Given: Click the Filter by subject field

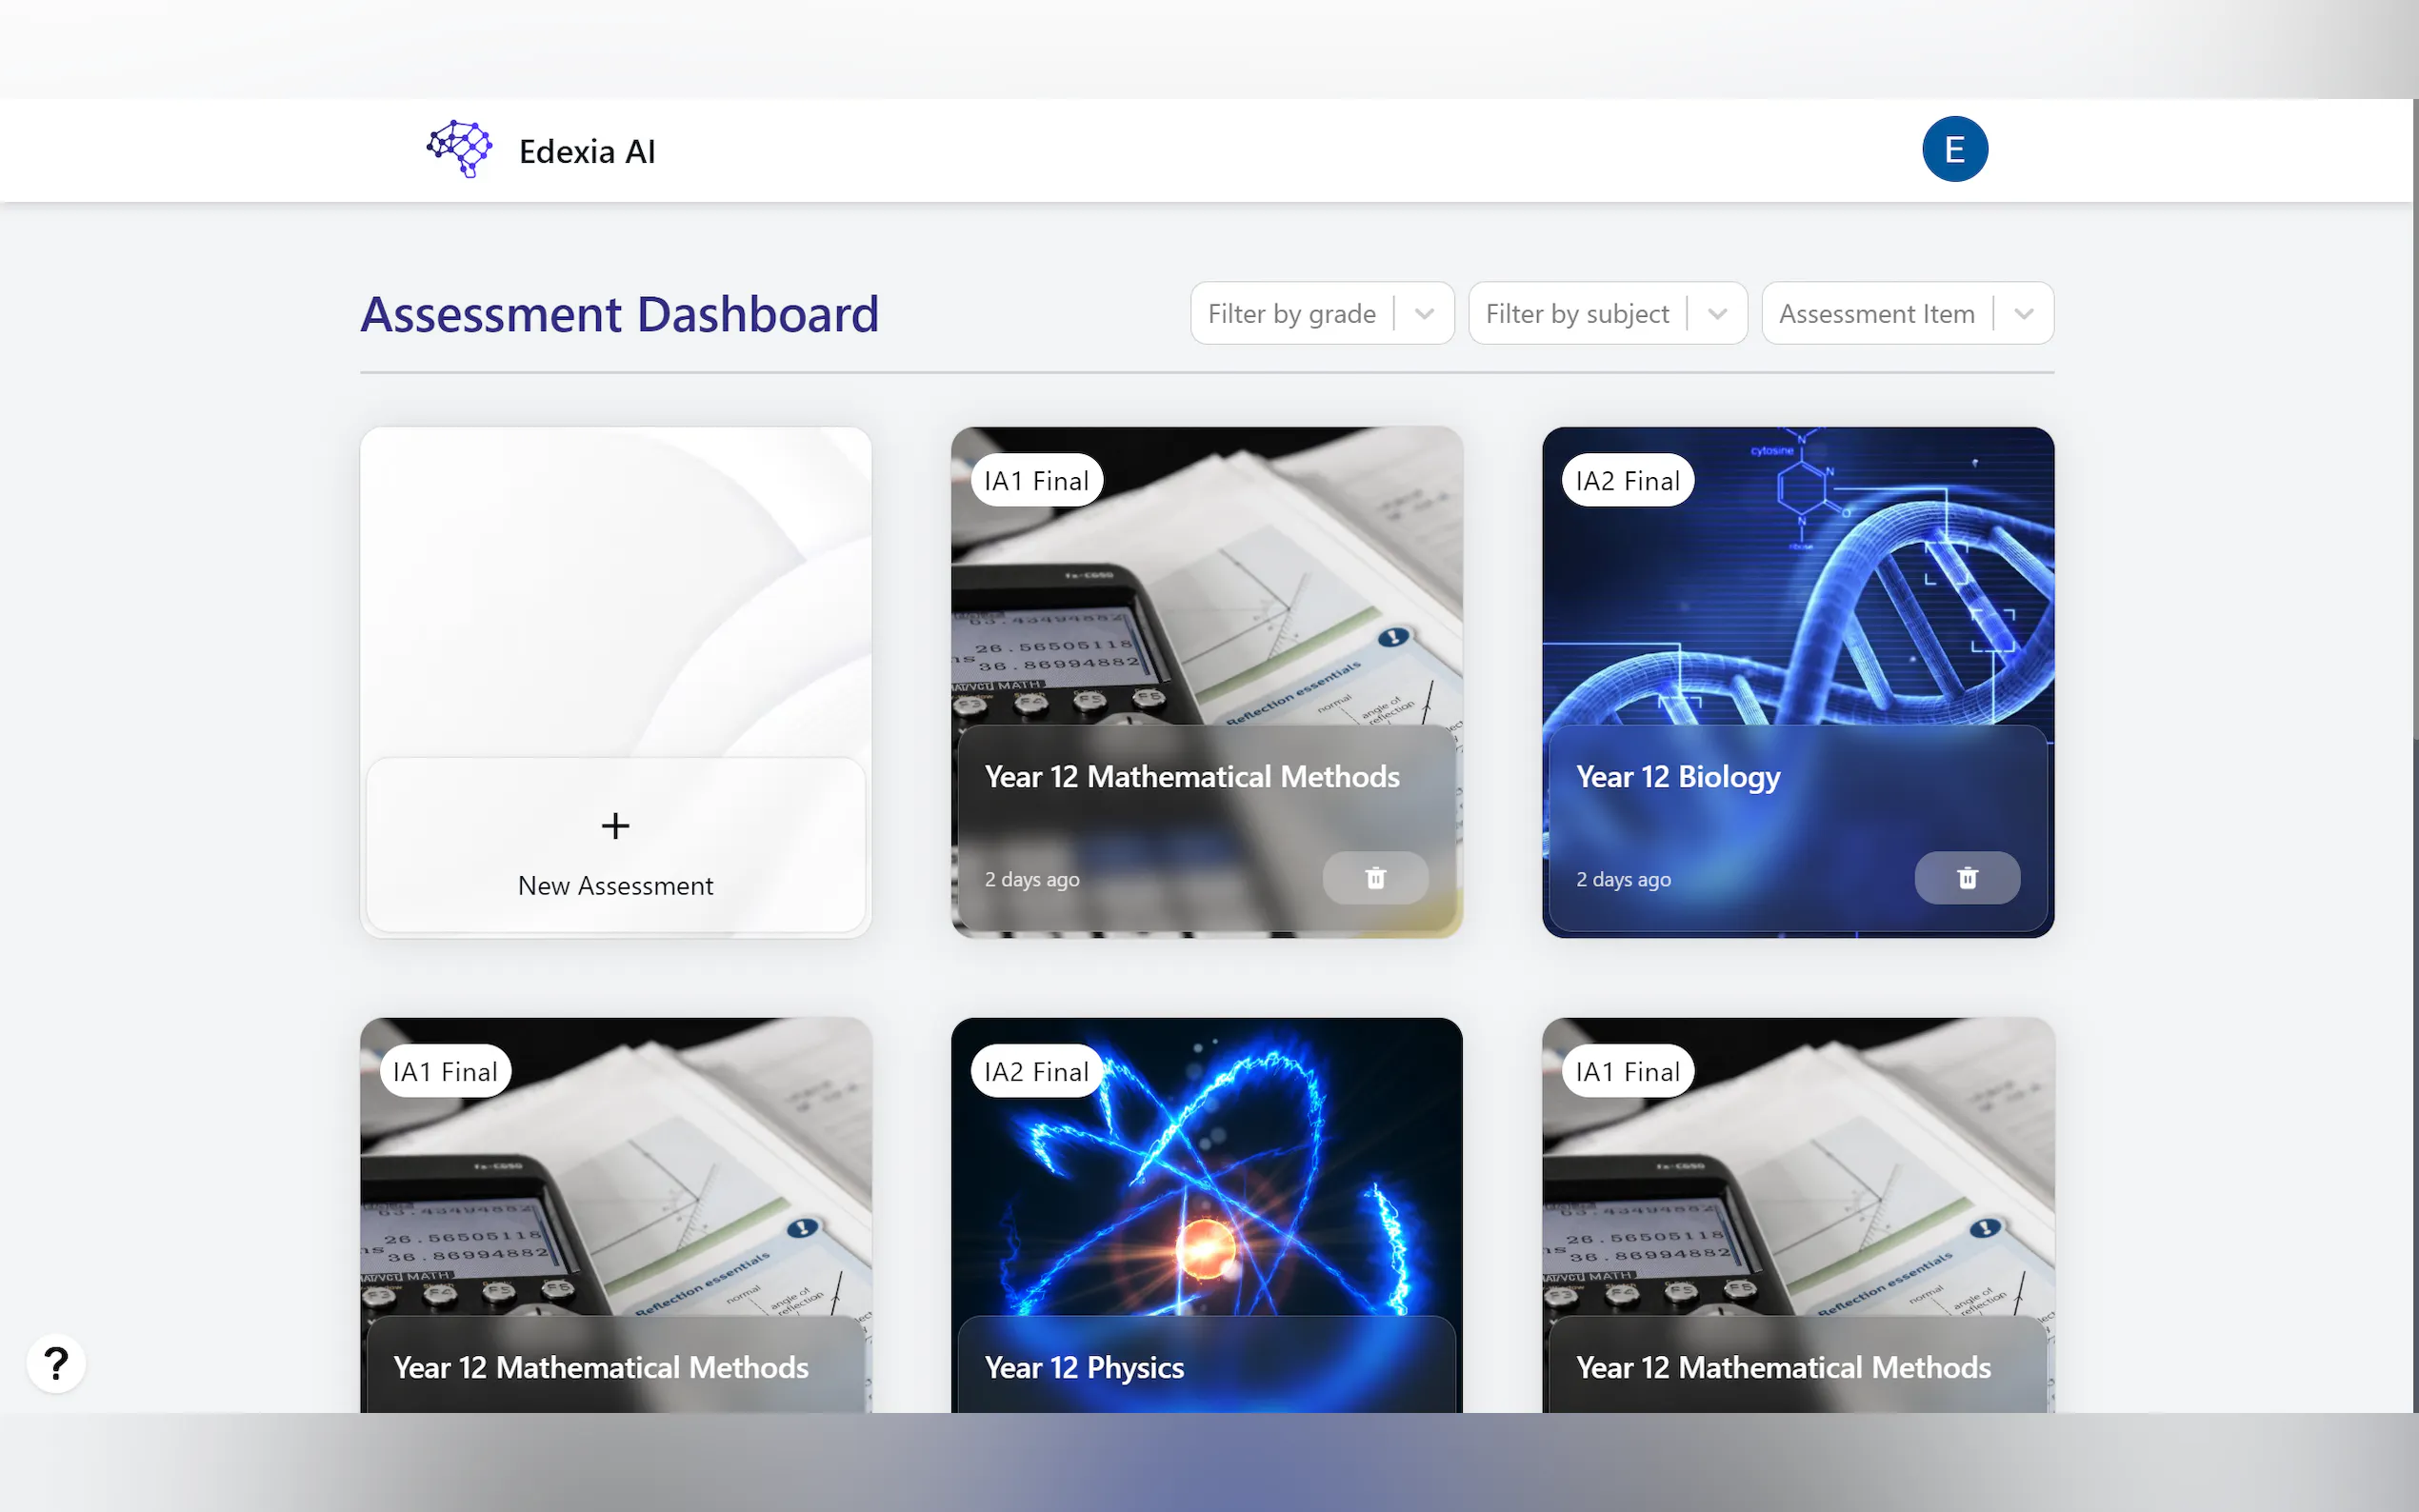Looking at the screenshot, I should pos(1576,314).
